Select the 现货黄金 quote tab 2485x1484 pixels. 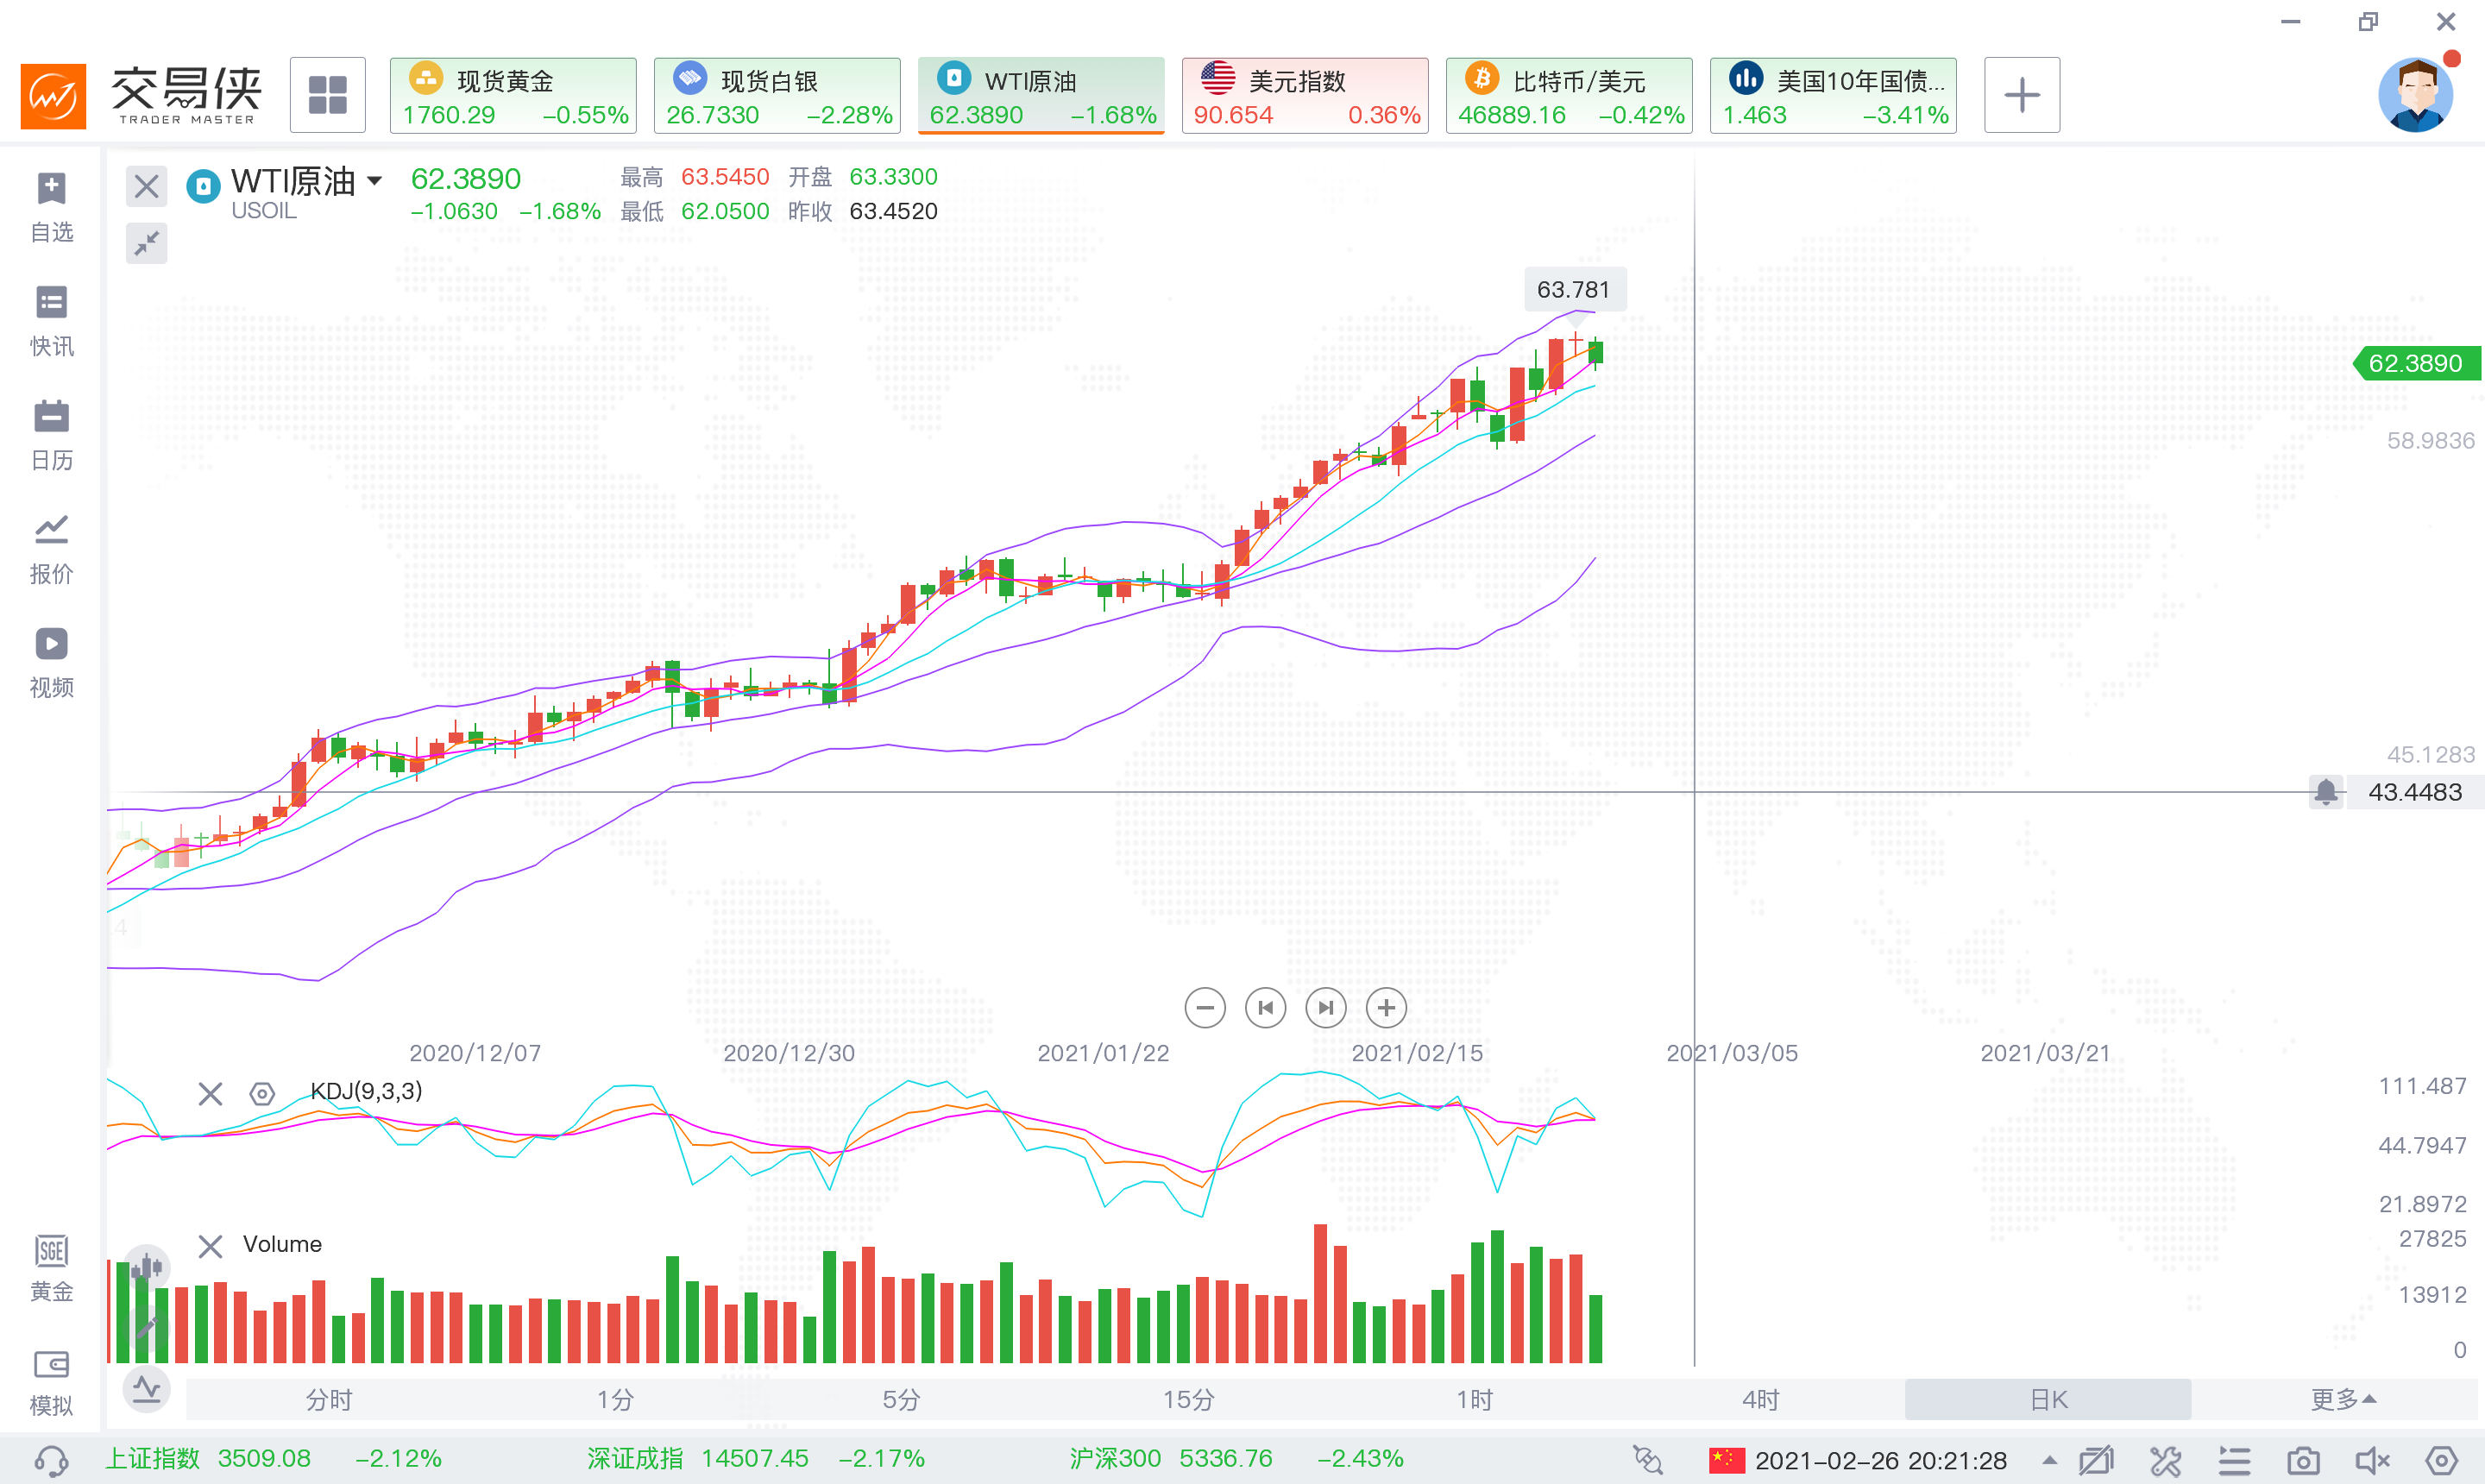pyautogui.click(x=513, y=95)
